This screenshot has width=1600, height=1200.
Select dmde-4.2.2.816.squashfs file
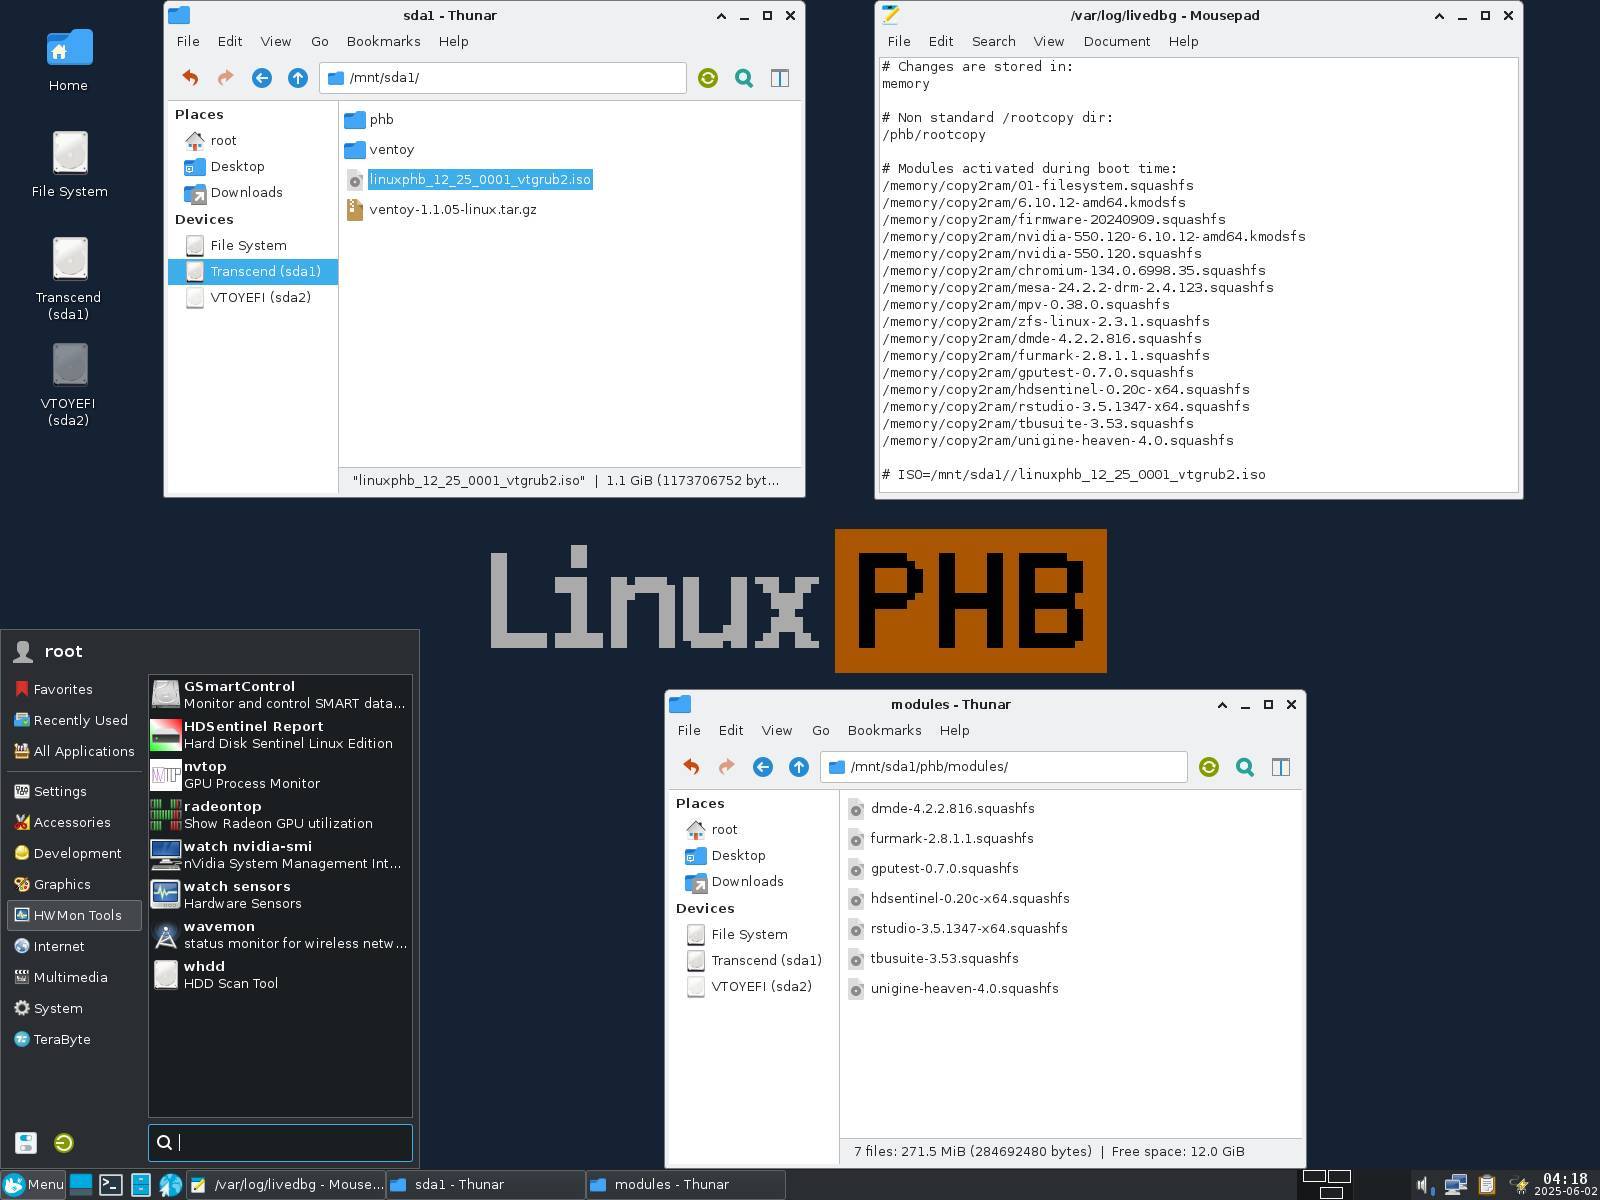tap(942, 808)
